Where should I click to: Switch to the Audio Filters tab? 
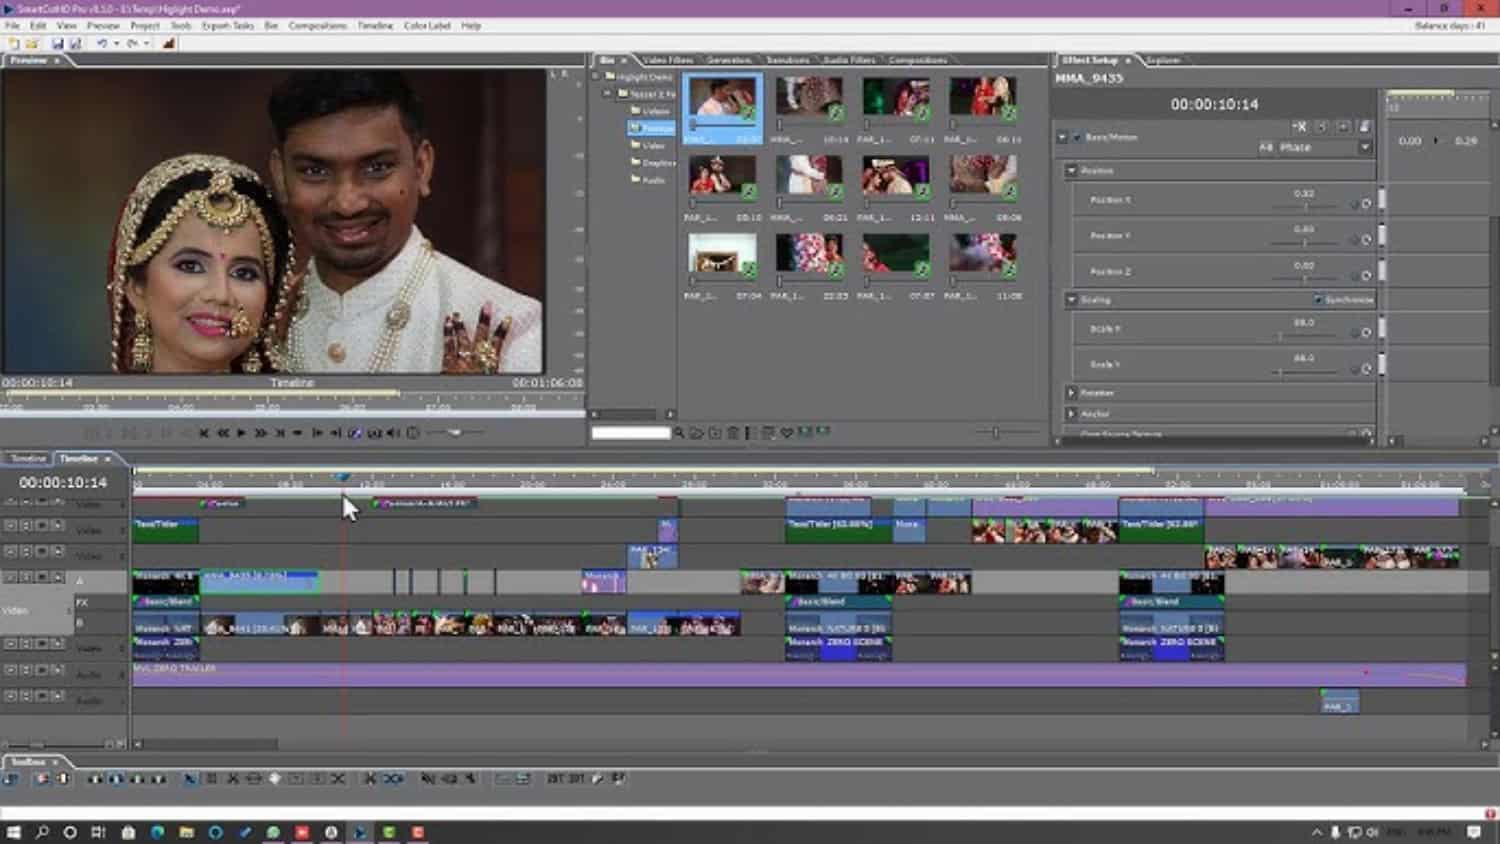point(848,60)
